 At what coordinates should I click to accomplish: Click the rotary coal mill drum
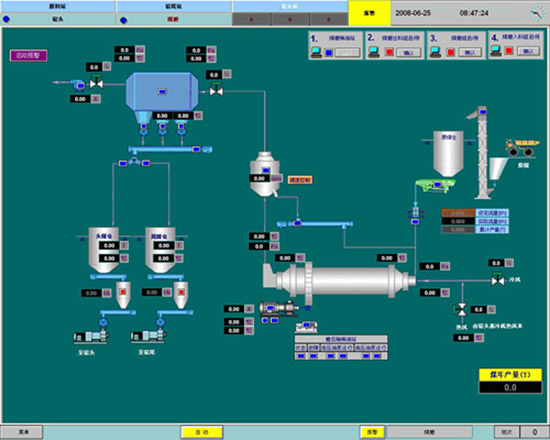tap(339, 281)
